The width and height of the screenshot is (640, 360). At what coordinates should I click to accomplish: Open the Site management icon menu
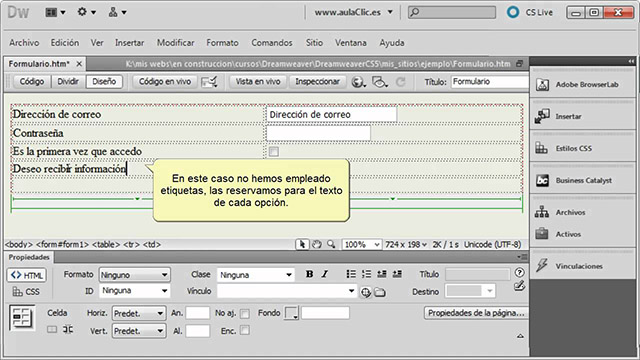tap(117, 12)
